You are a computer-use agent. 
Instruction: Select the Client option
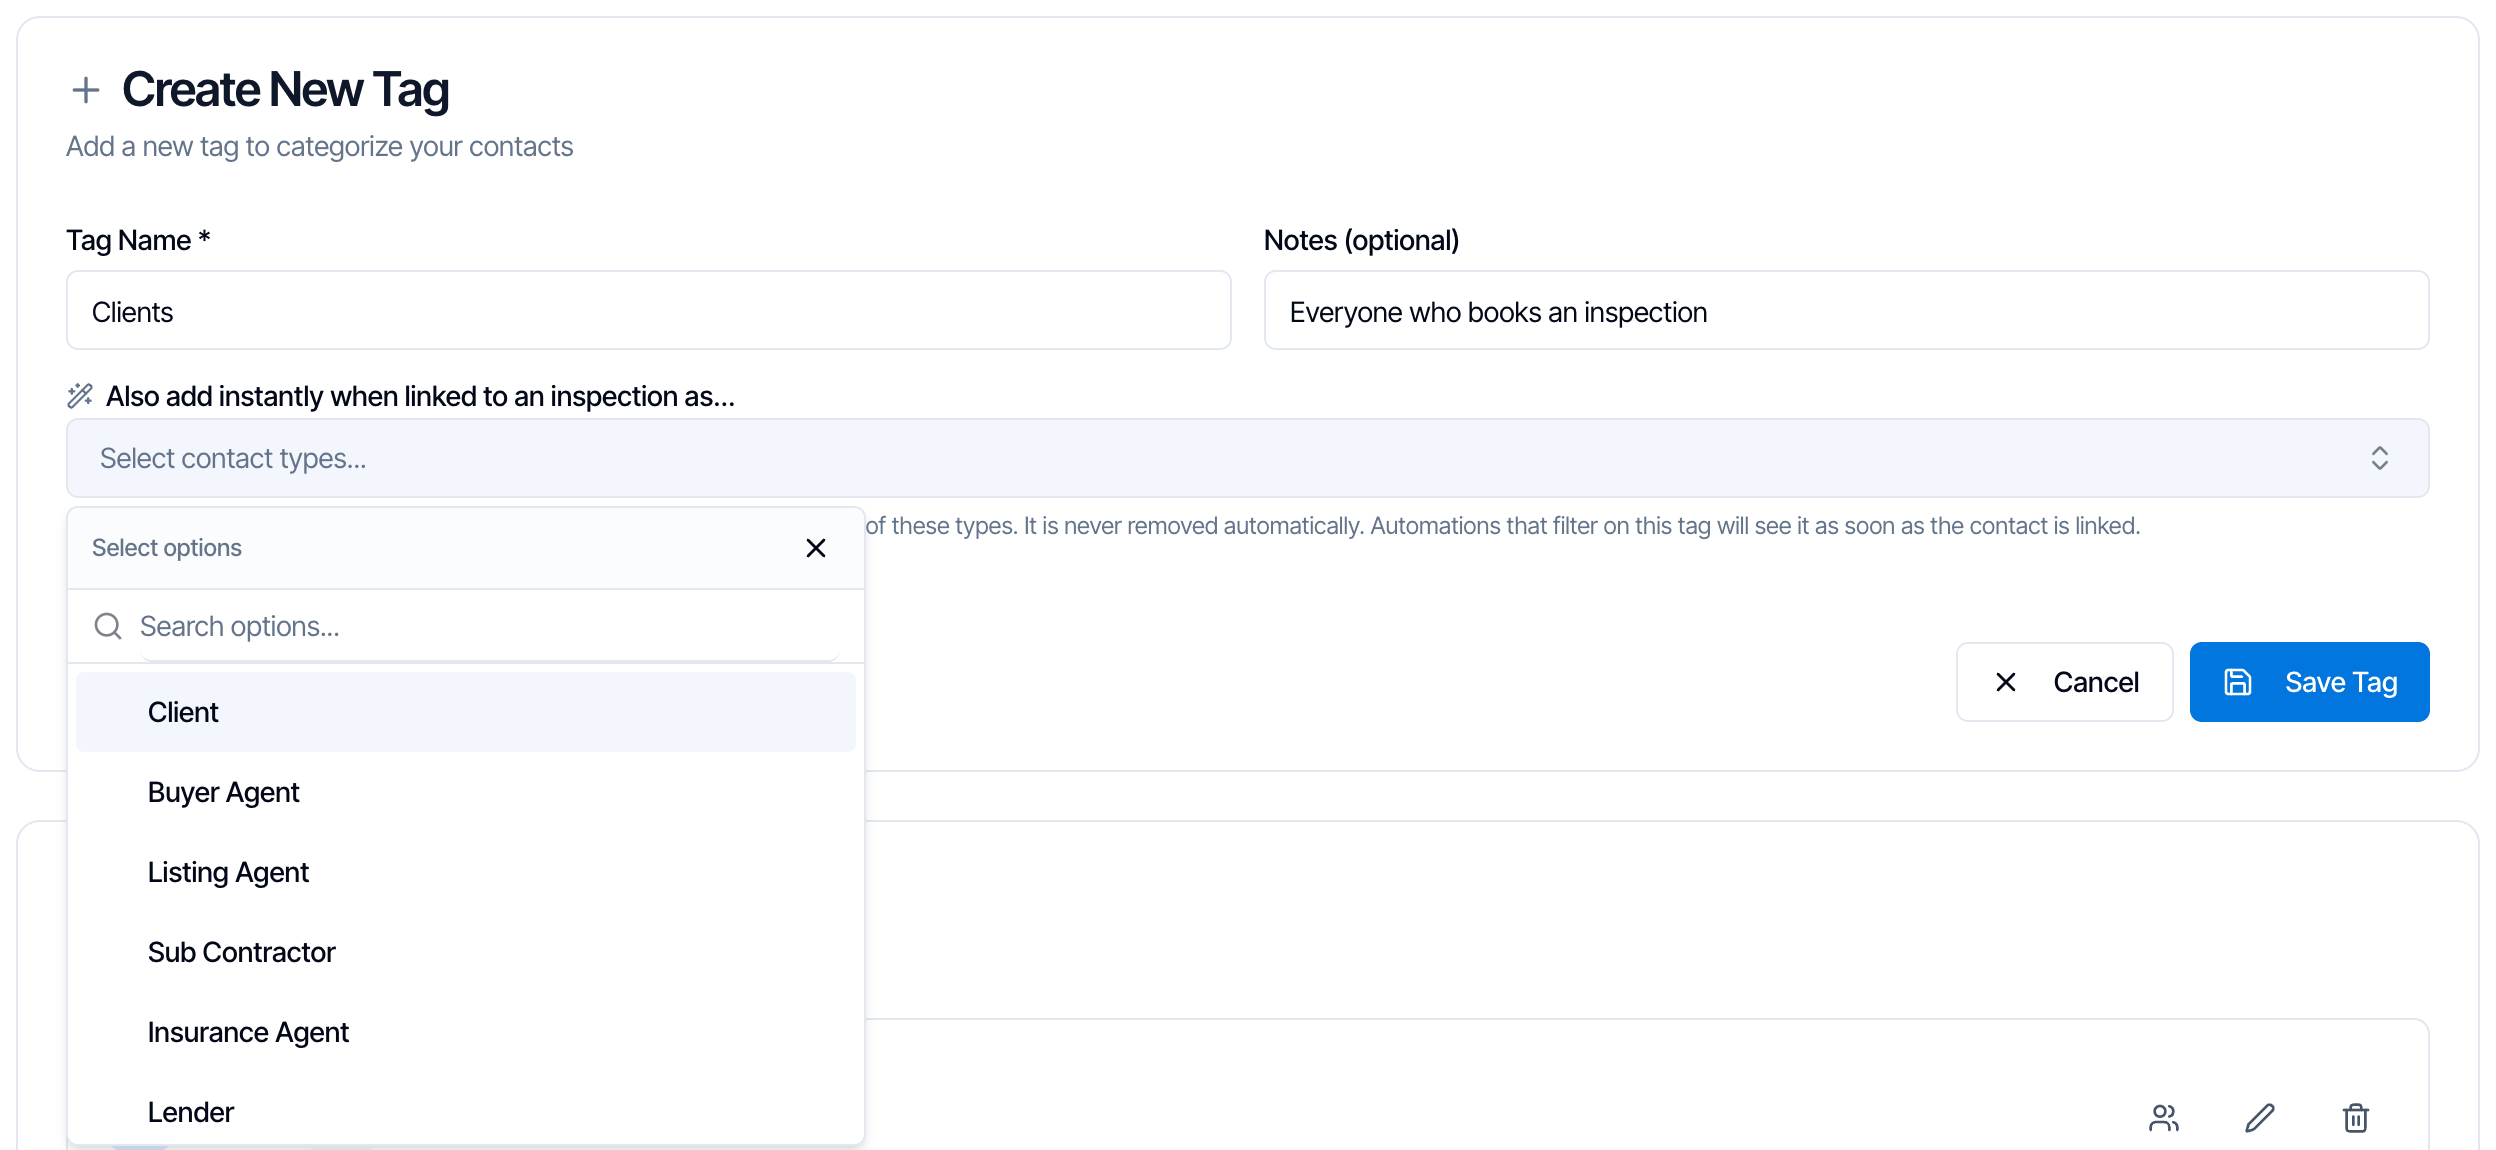click(466, 712)
